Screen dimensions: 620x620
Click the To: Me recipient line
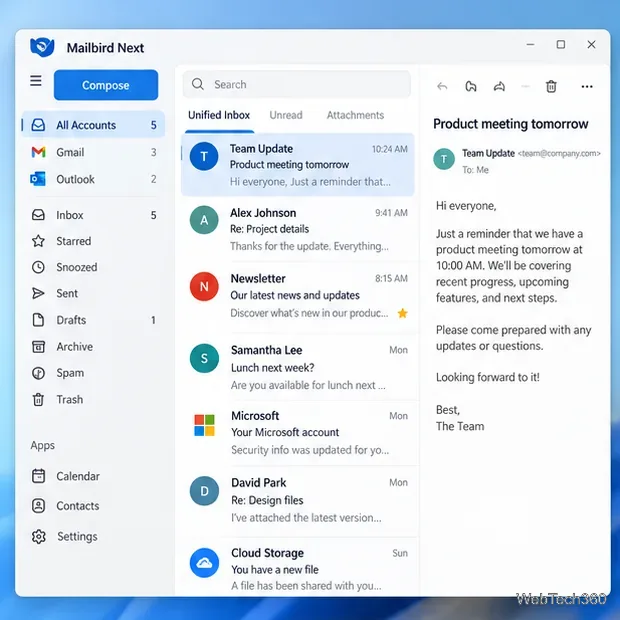coord(476,170)
